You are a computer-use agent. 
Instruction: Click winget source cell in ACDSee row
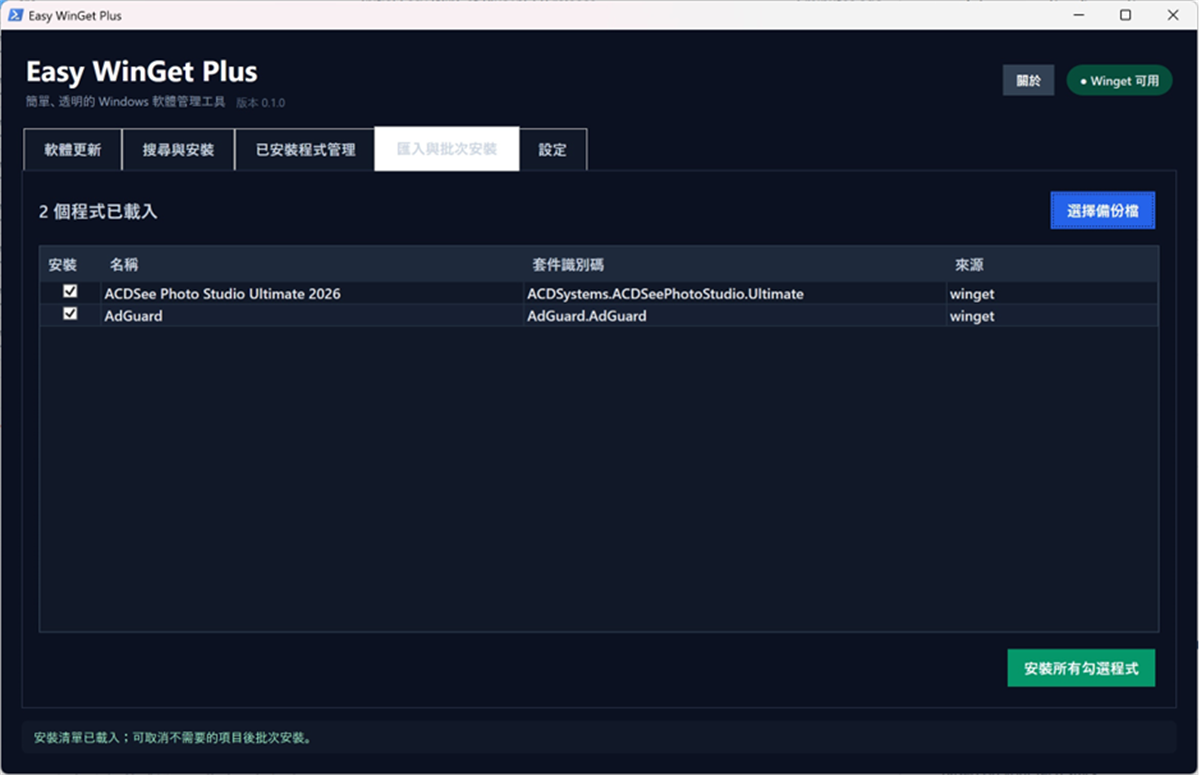1052,293
